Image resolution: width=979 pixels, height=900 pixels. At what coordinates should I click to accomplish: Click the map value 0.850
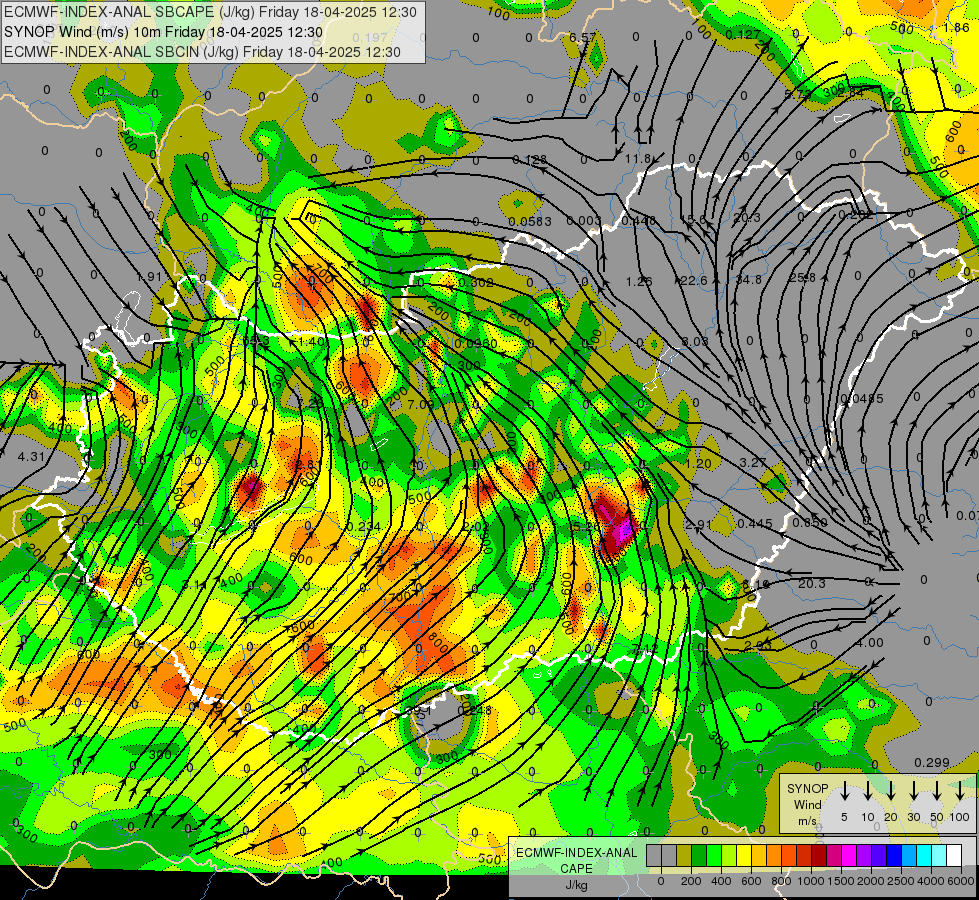(810, 523)
